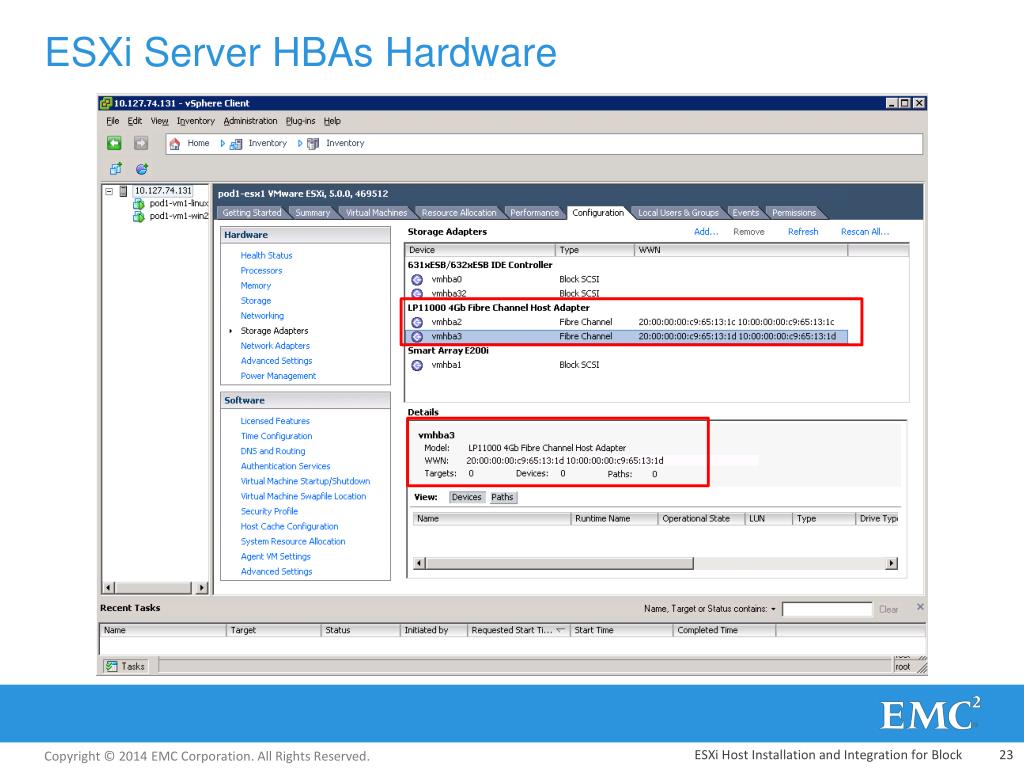This screenshot has height=768, width=1024.
Task: Click Tasks button in status bar
Action: [x=125, y=666]
